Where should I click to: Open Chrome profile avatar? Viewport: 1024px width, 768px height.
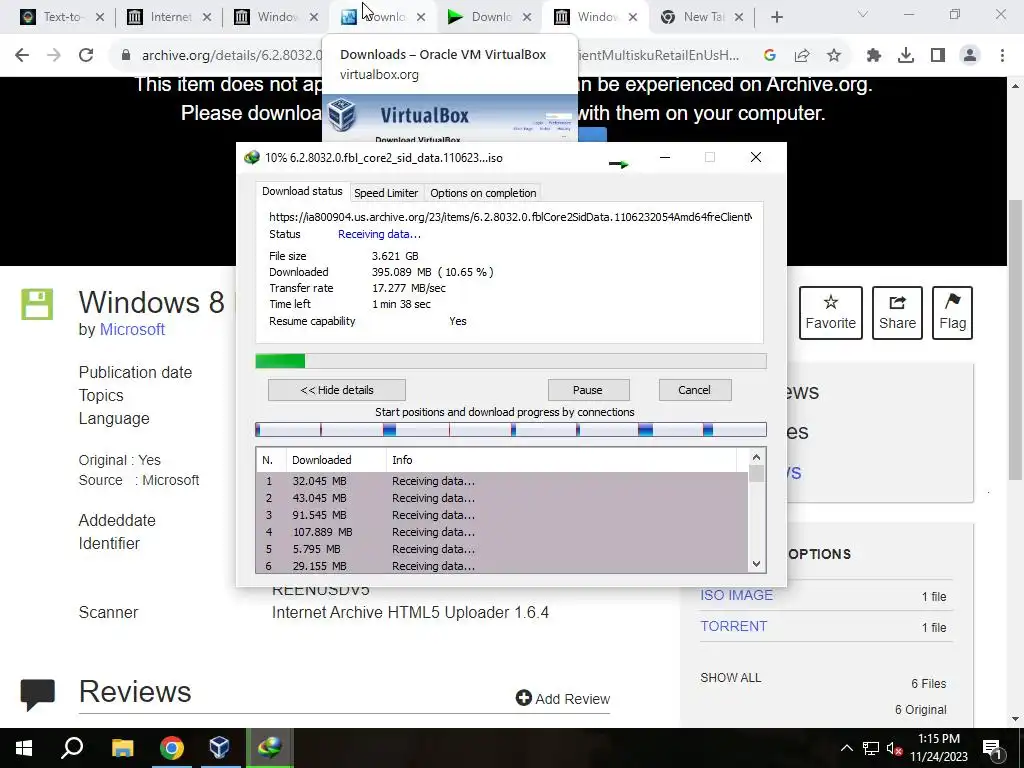[970, 56]
